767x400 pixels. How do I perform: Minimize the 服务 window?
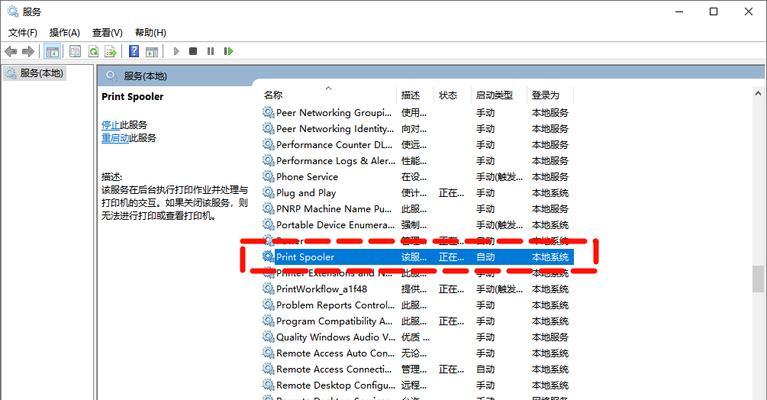(x=679, y=11)
